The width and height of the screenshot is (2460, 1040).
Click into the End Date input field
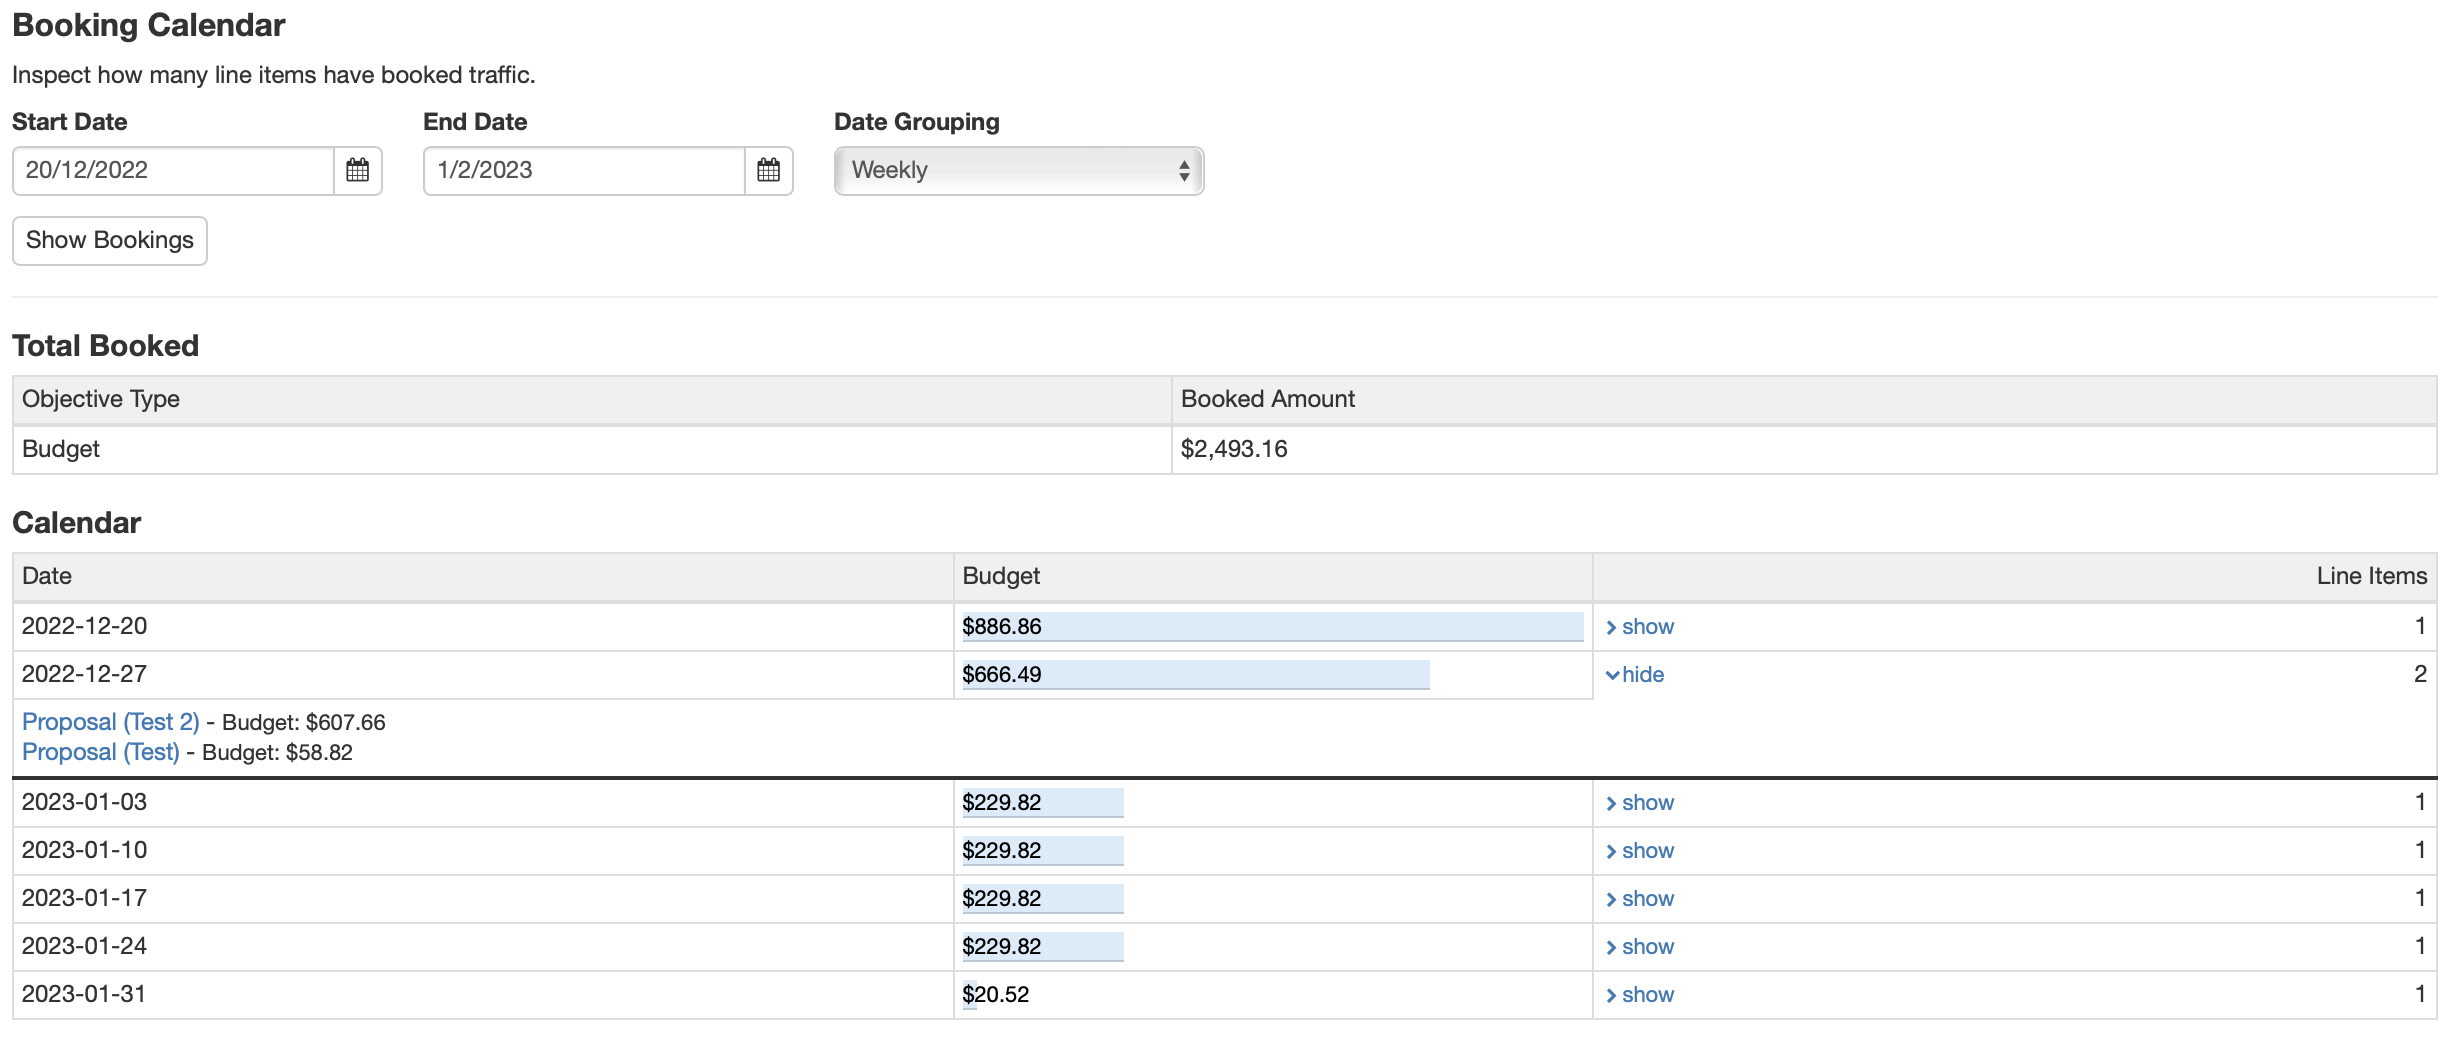pyautogui.click(x=583, y=171)
